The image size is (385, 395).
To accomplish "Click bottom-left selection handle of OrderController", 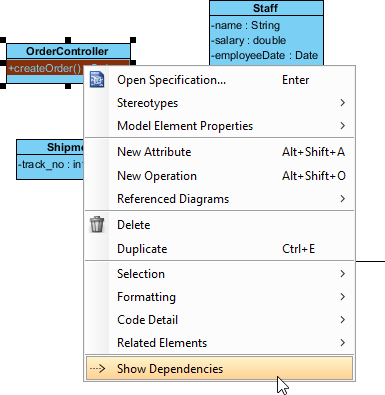I will coord(3,86).
